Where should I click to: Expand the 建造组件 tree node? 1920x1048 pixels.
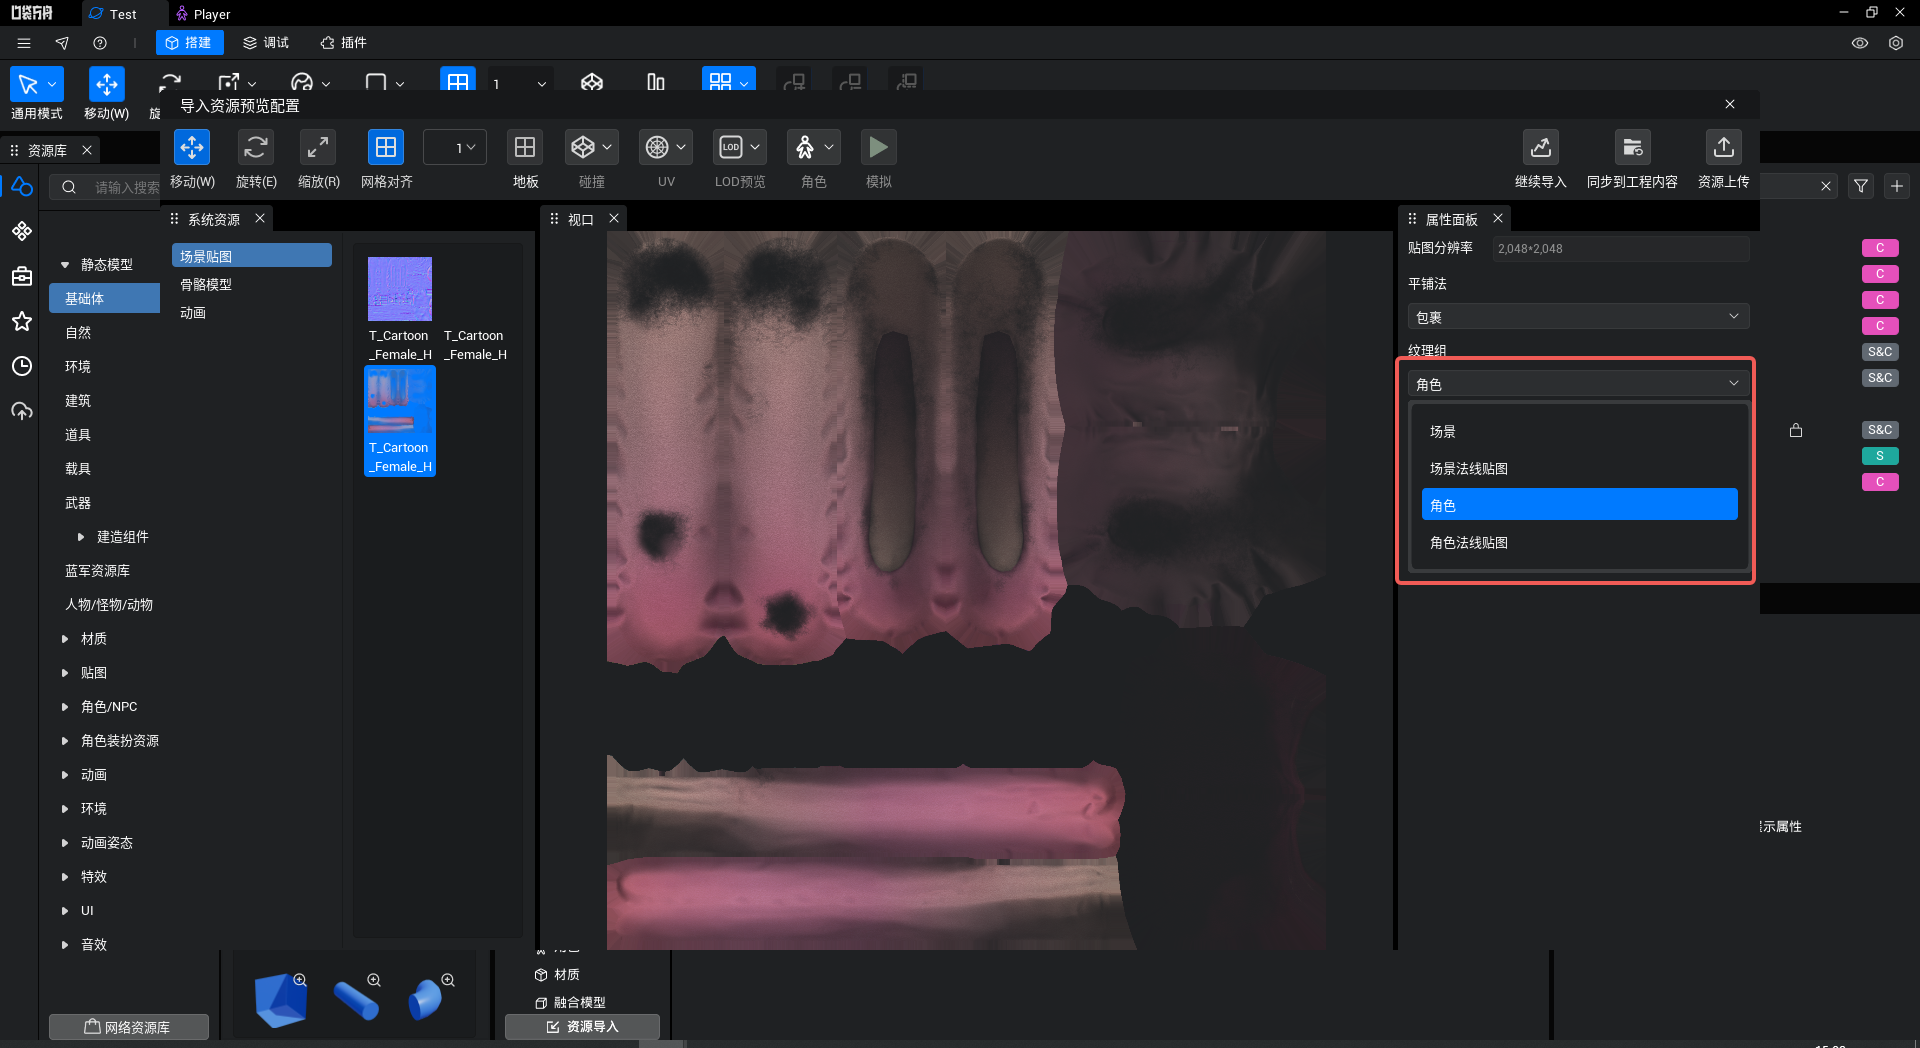point(81,537)
